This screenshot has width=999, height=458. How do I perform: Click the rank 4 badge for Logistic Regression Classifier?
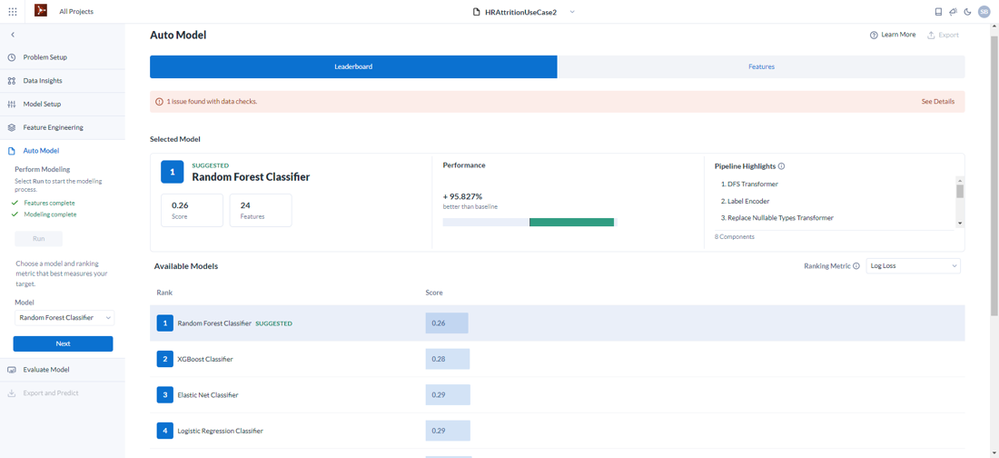165,431
